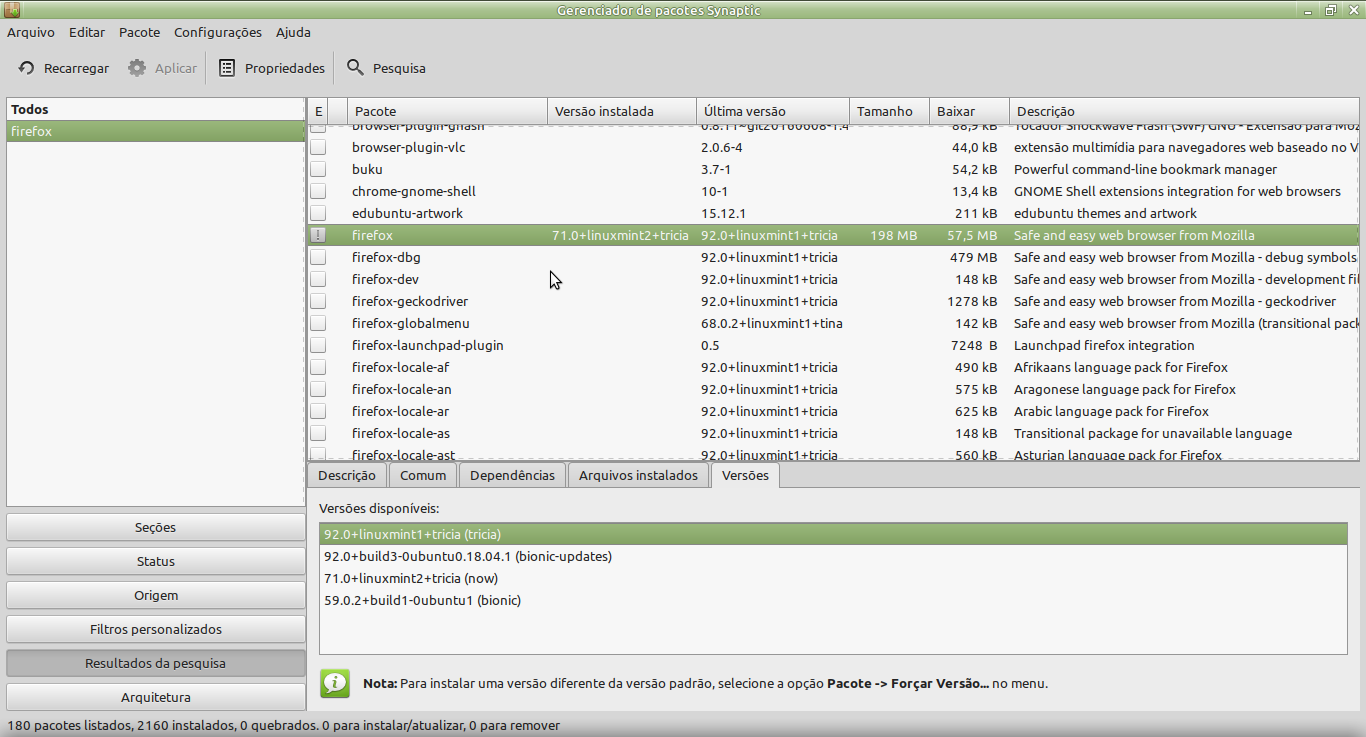This screenshot has width=1366, height=737.
Task: Click the Filtros personalizados button
Action: tap(156, 629)
